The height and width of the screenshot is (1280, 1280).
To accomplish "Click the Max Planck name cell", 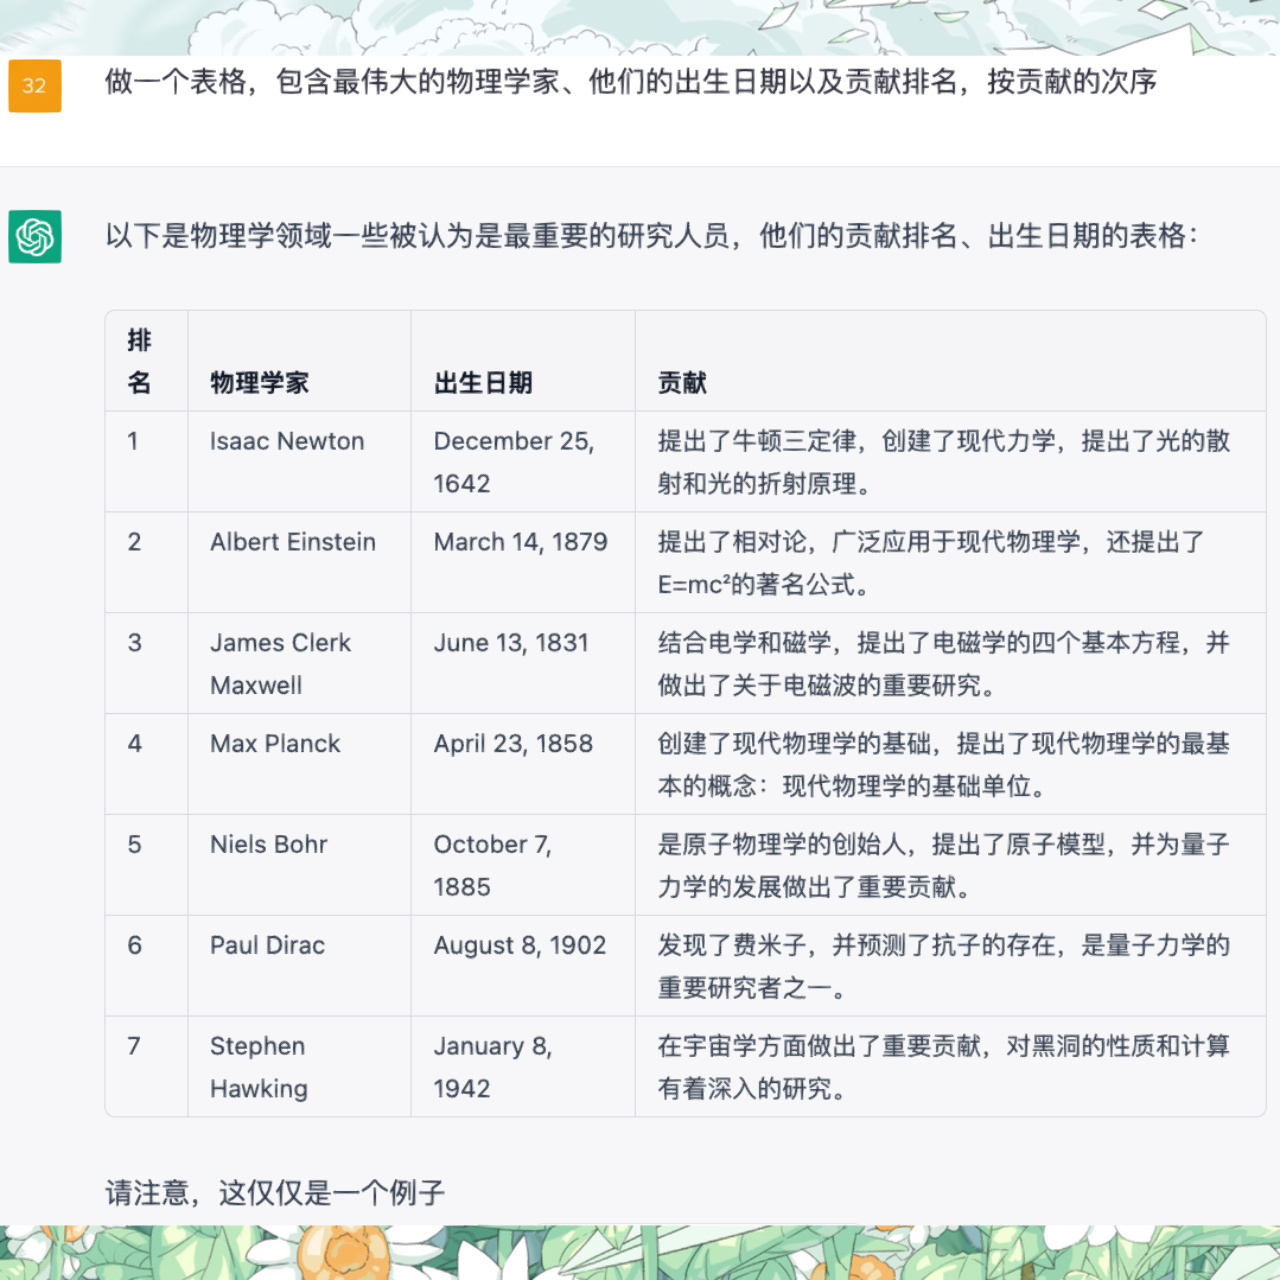I will pos(275,744).
